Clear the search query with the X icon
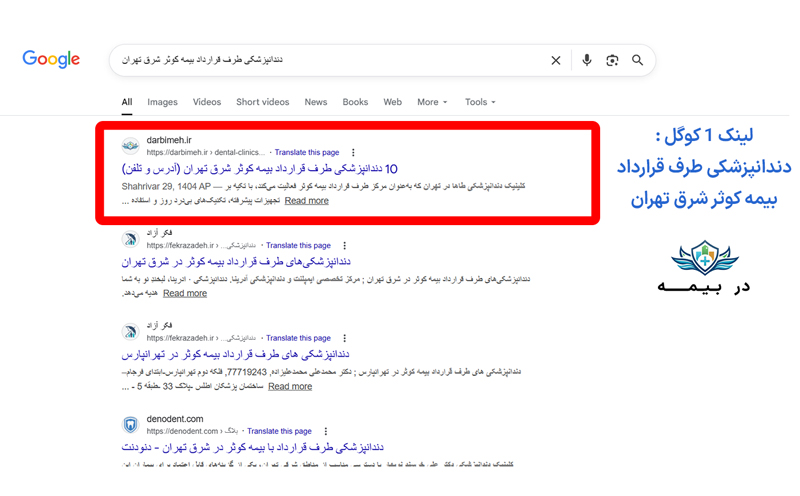The width and height of the screenshot is (800, 496). tap(556, 60)
